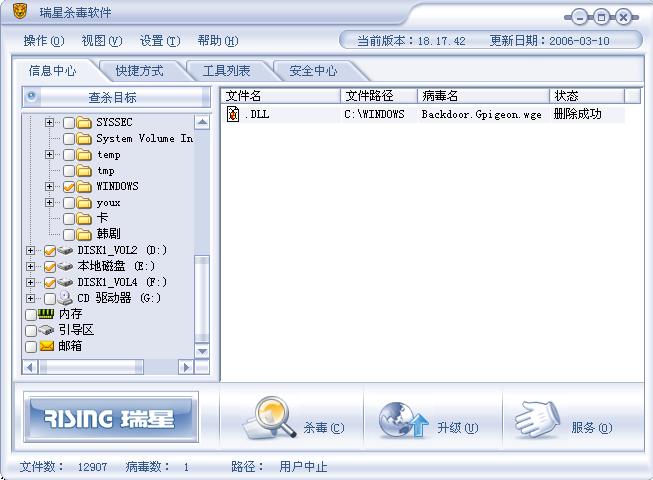
Task: Click the tree vertical scrollbar up arrow
Action: (202, 122)
